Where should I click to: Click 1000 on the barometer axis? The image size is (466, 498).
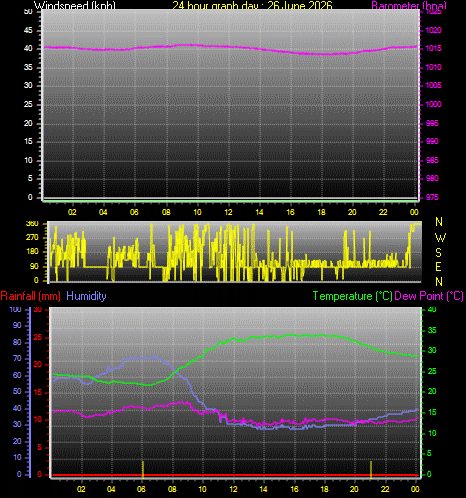(433, 104)
